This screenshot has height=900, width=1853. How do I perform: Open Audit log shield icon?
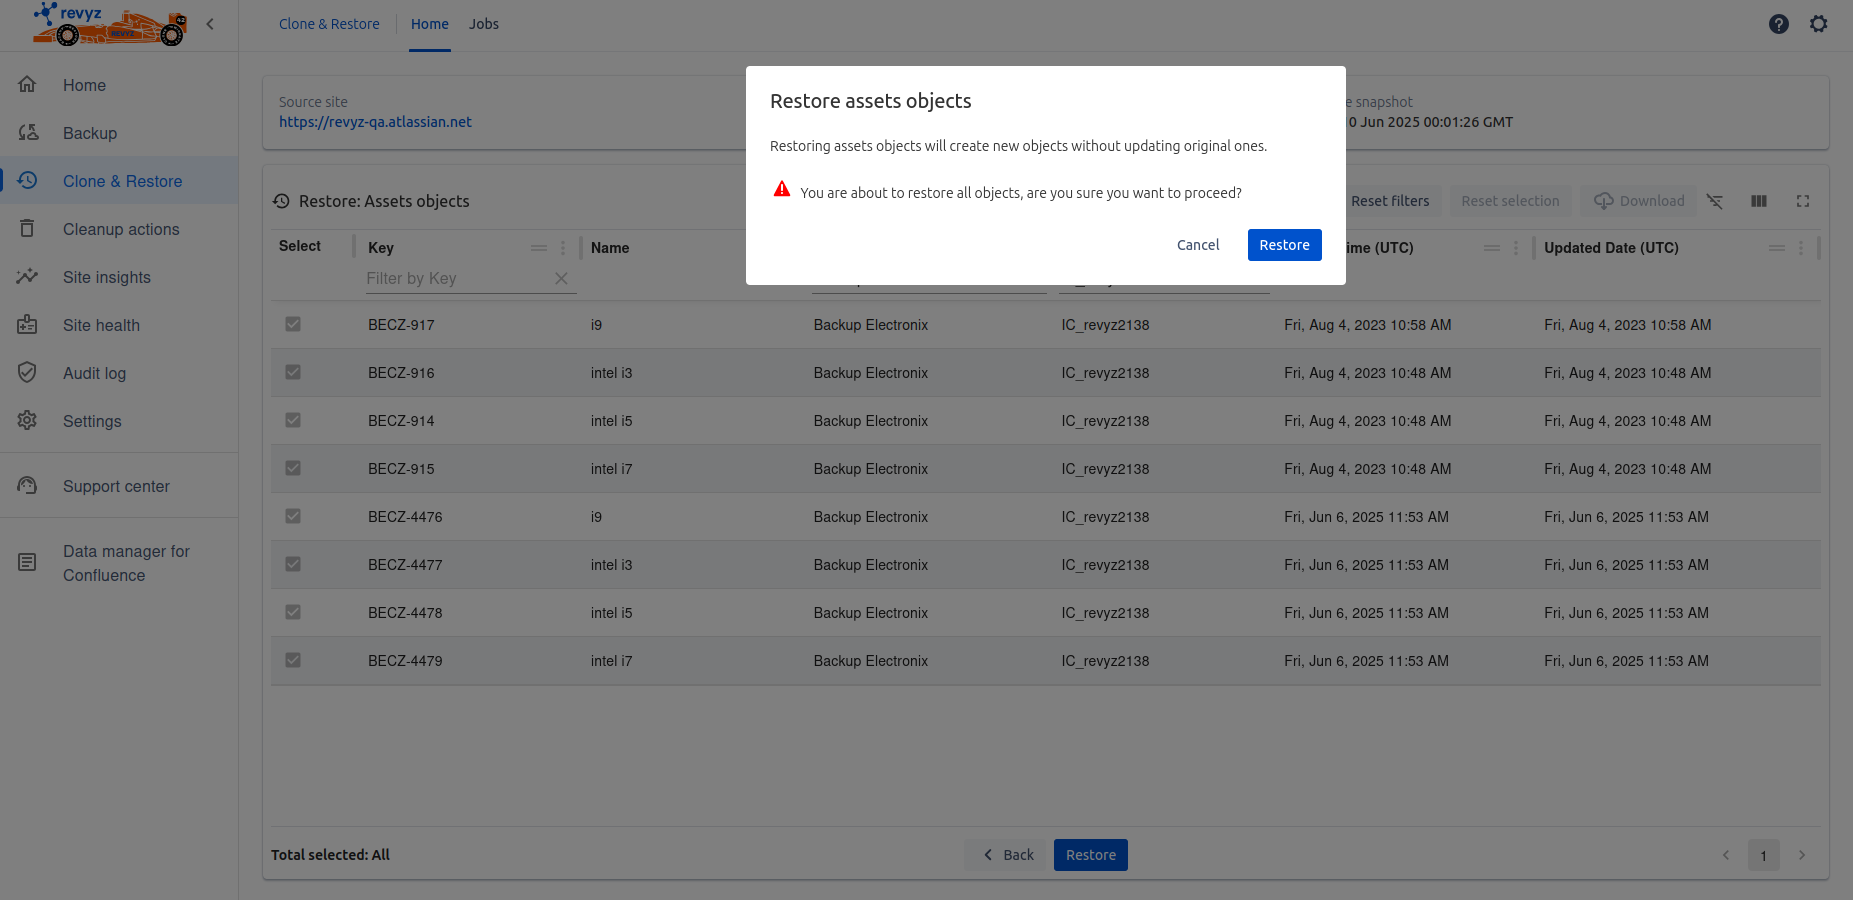coord(28,373)
